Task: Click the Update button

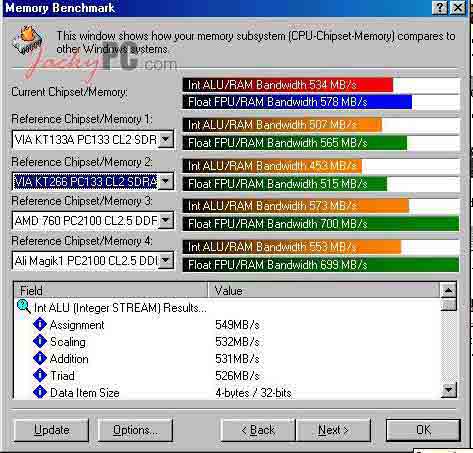Action: click(51, 430)
